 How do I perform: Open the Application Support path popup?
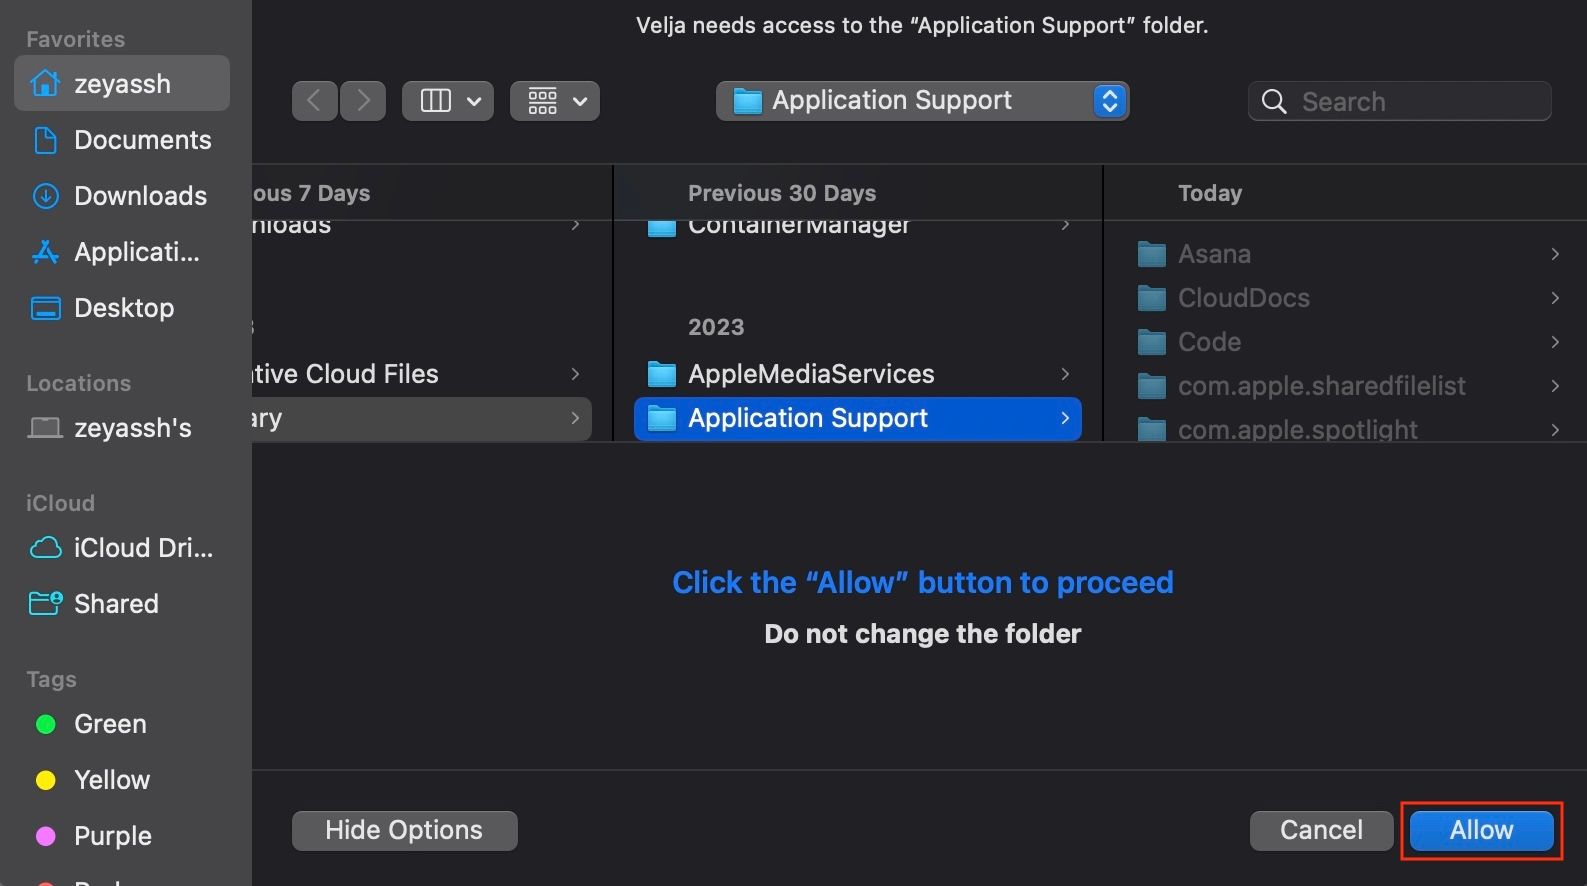click(x=922, y=101)
